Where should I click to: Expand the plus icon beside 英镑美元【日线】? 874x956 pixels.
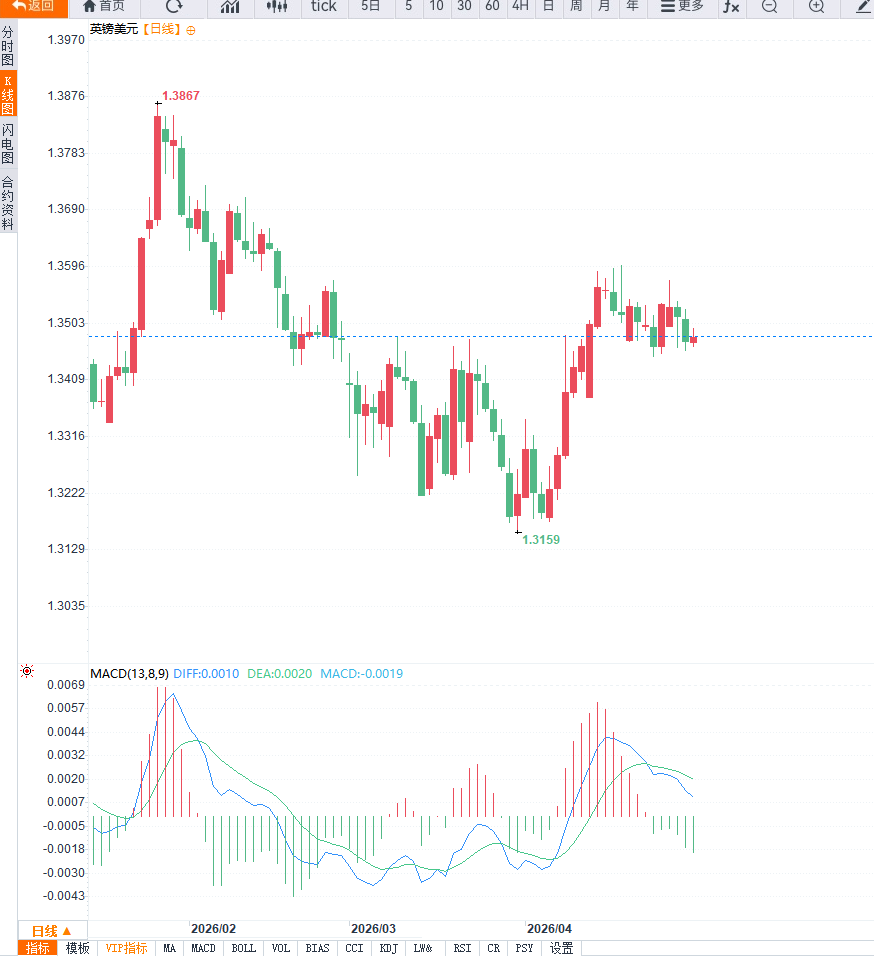coord(191,30)
